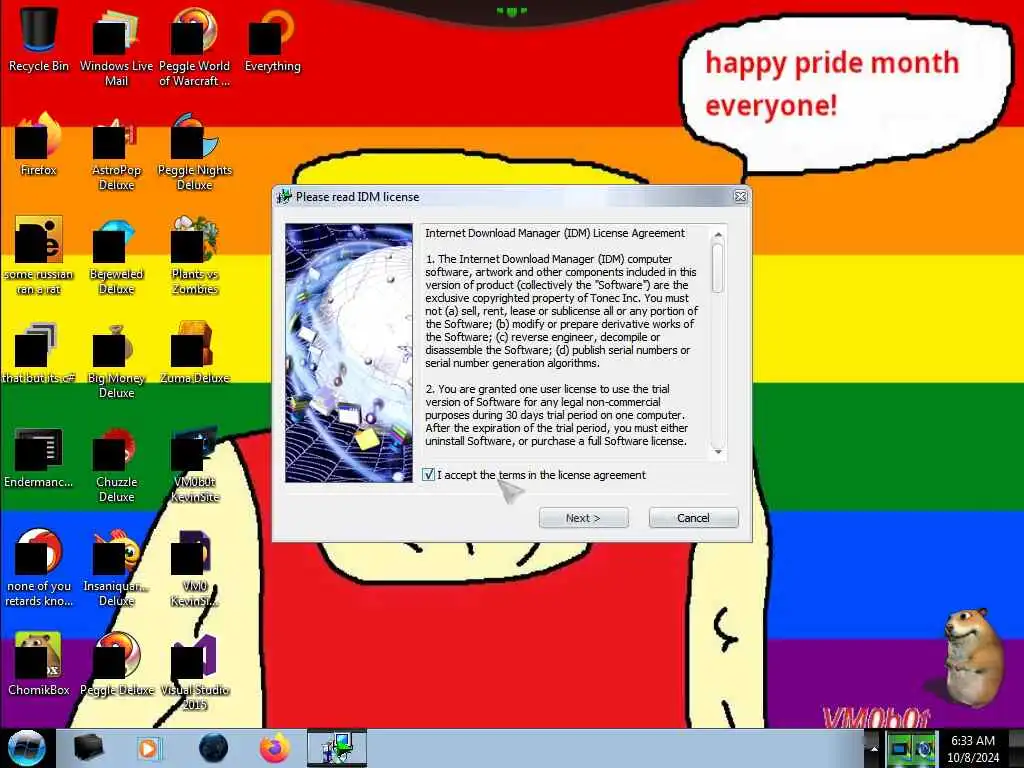Open the Recycle Bin desktop icon

[x=39, y=39]
